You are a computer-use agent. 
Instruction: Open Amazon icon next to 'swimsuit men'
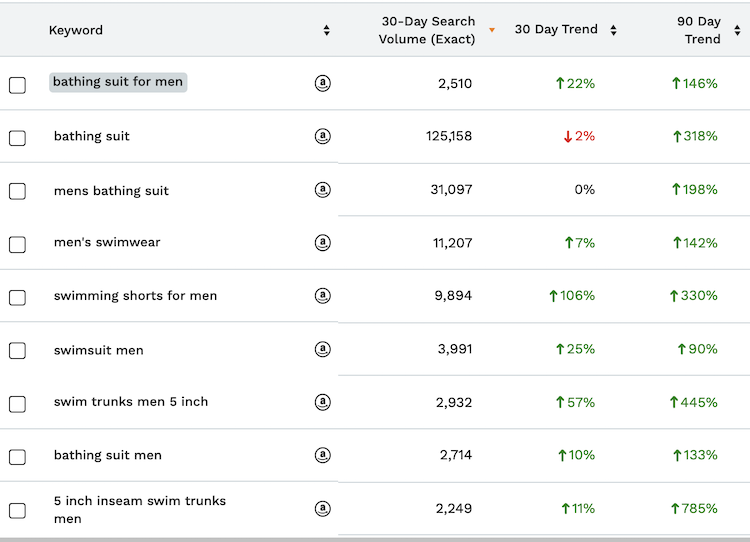[322, 349]
